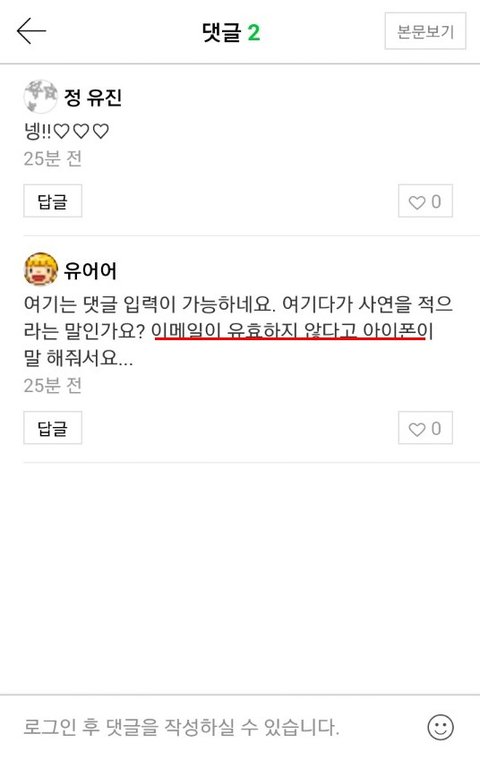
Task: Tap the 댓글 header title
Action: click(x=222, y=32)
